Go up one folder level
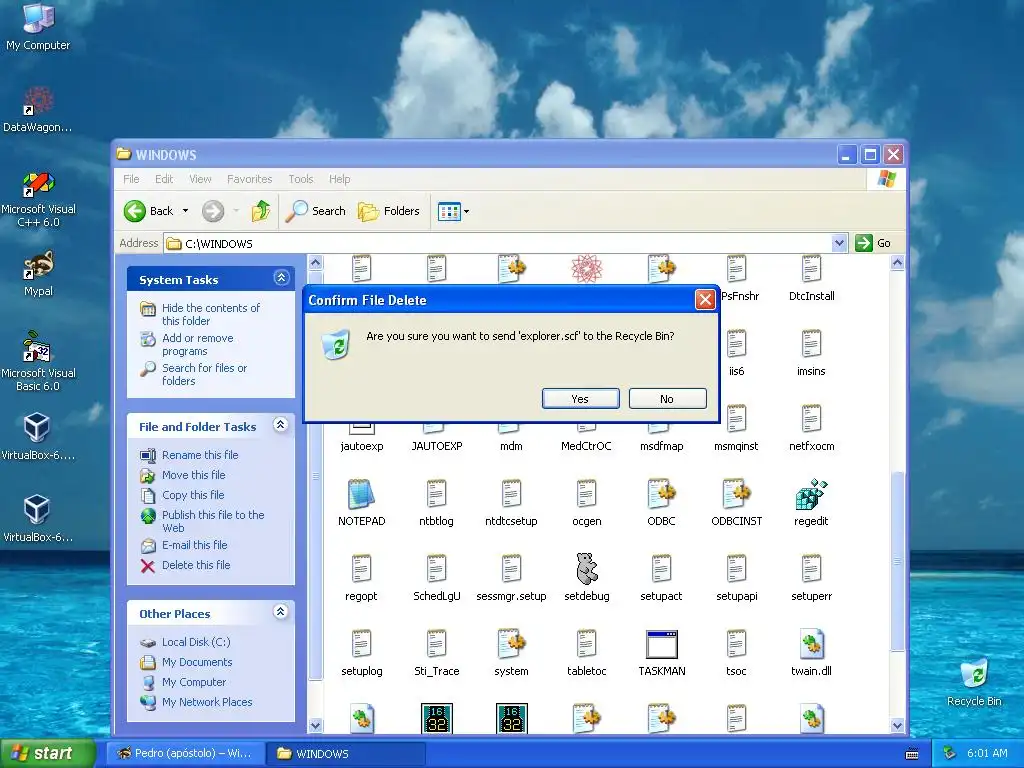This screenshot has width=1024, height=768. pyautogui.click(x=261, y=211)
